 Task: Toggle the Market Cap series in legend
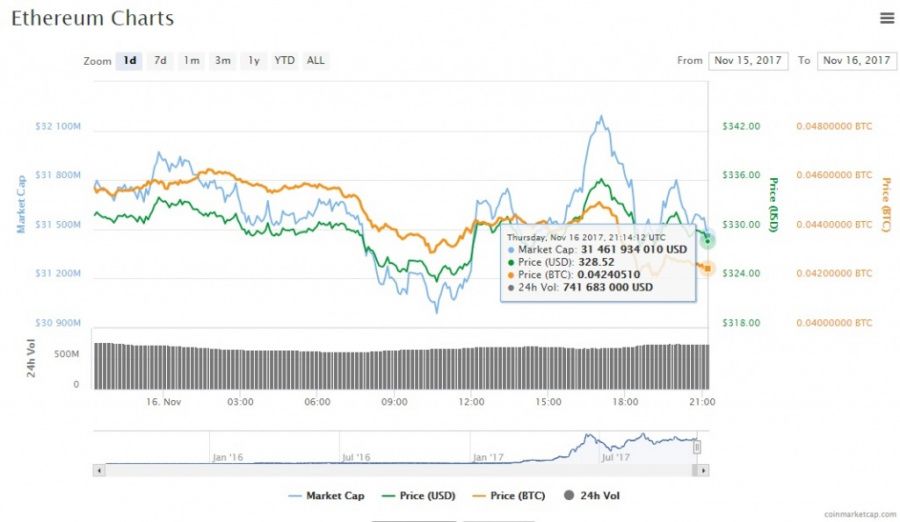(327, 496)
